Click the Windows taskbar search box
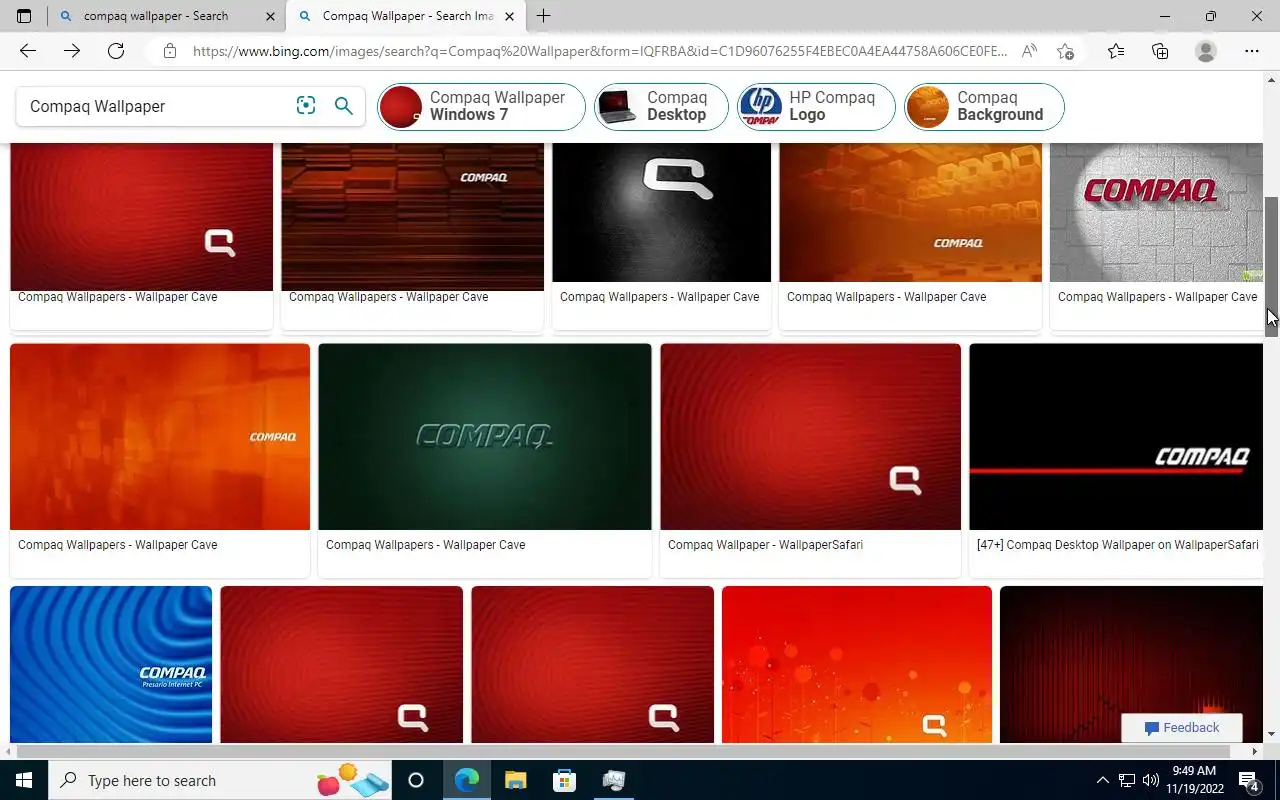The width and height of the screenshot is (1280, 800). click(220, 780)
